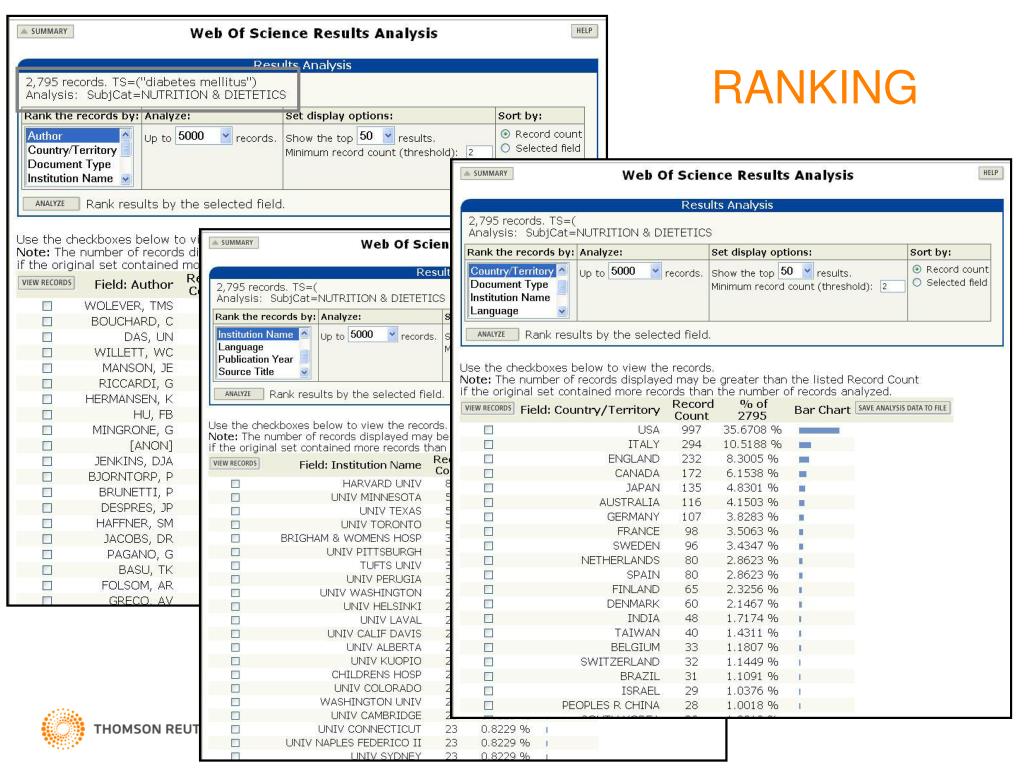Click threshold field in Author window
Image resolution: width=1024 pixels, height=768 pixels.
coord(479,152)
